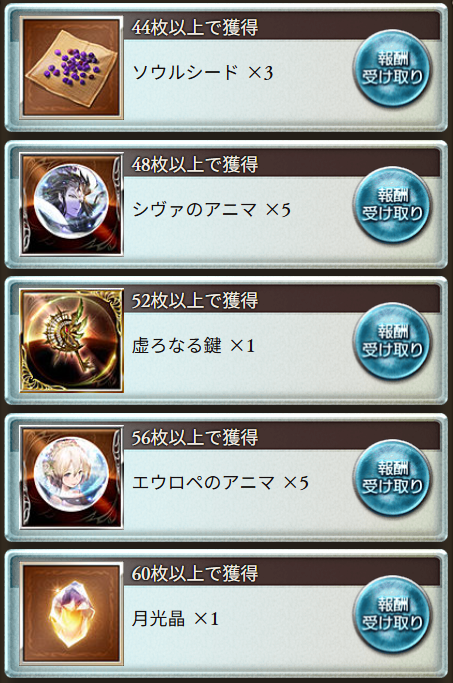453x683 pixels.
Task: Claim reward for 48枚 シヴァのアニマ
Action: point(392,205)
